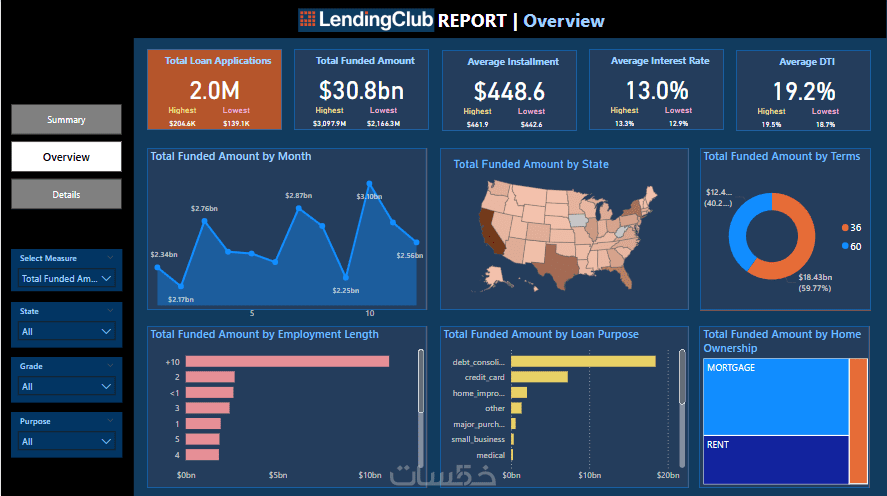
Task: Click the MORTGAGE treemap tile
Action: (x=776, y=397)
